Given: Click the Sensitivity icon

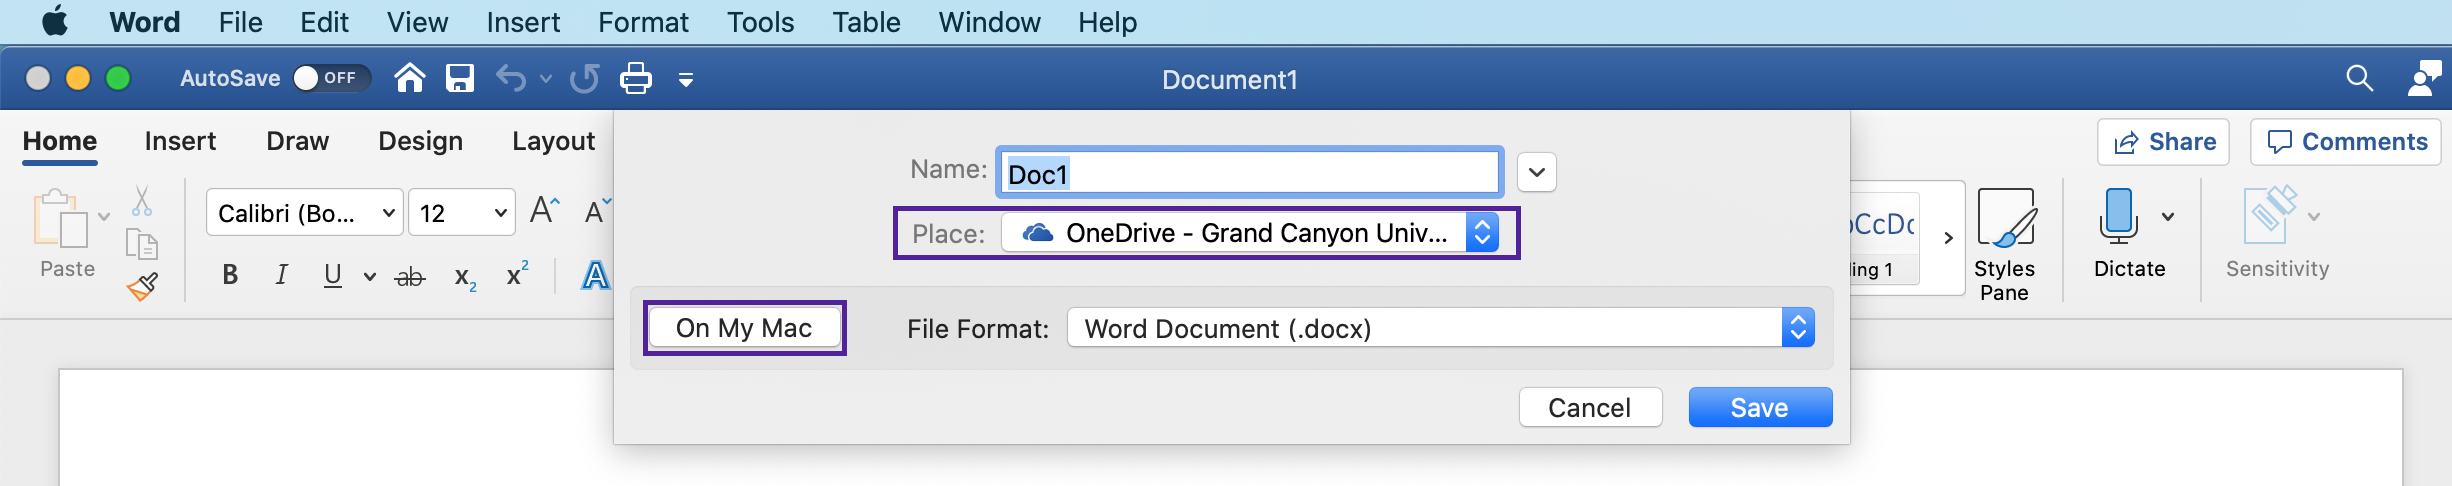Looking at the screenshot, I should click(x=2270, y=215).
